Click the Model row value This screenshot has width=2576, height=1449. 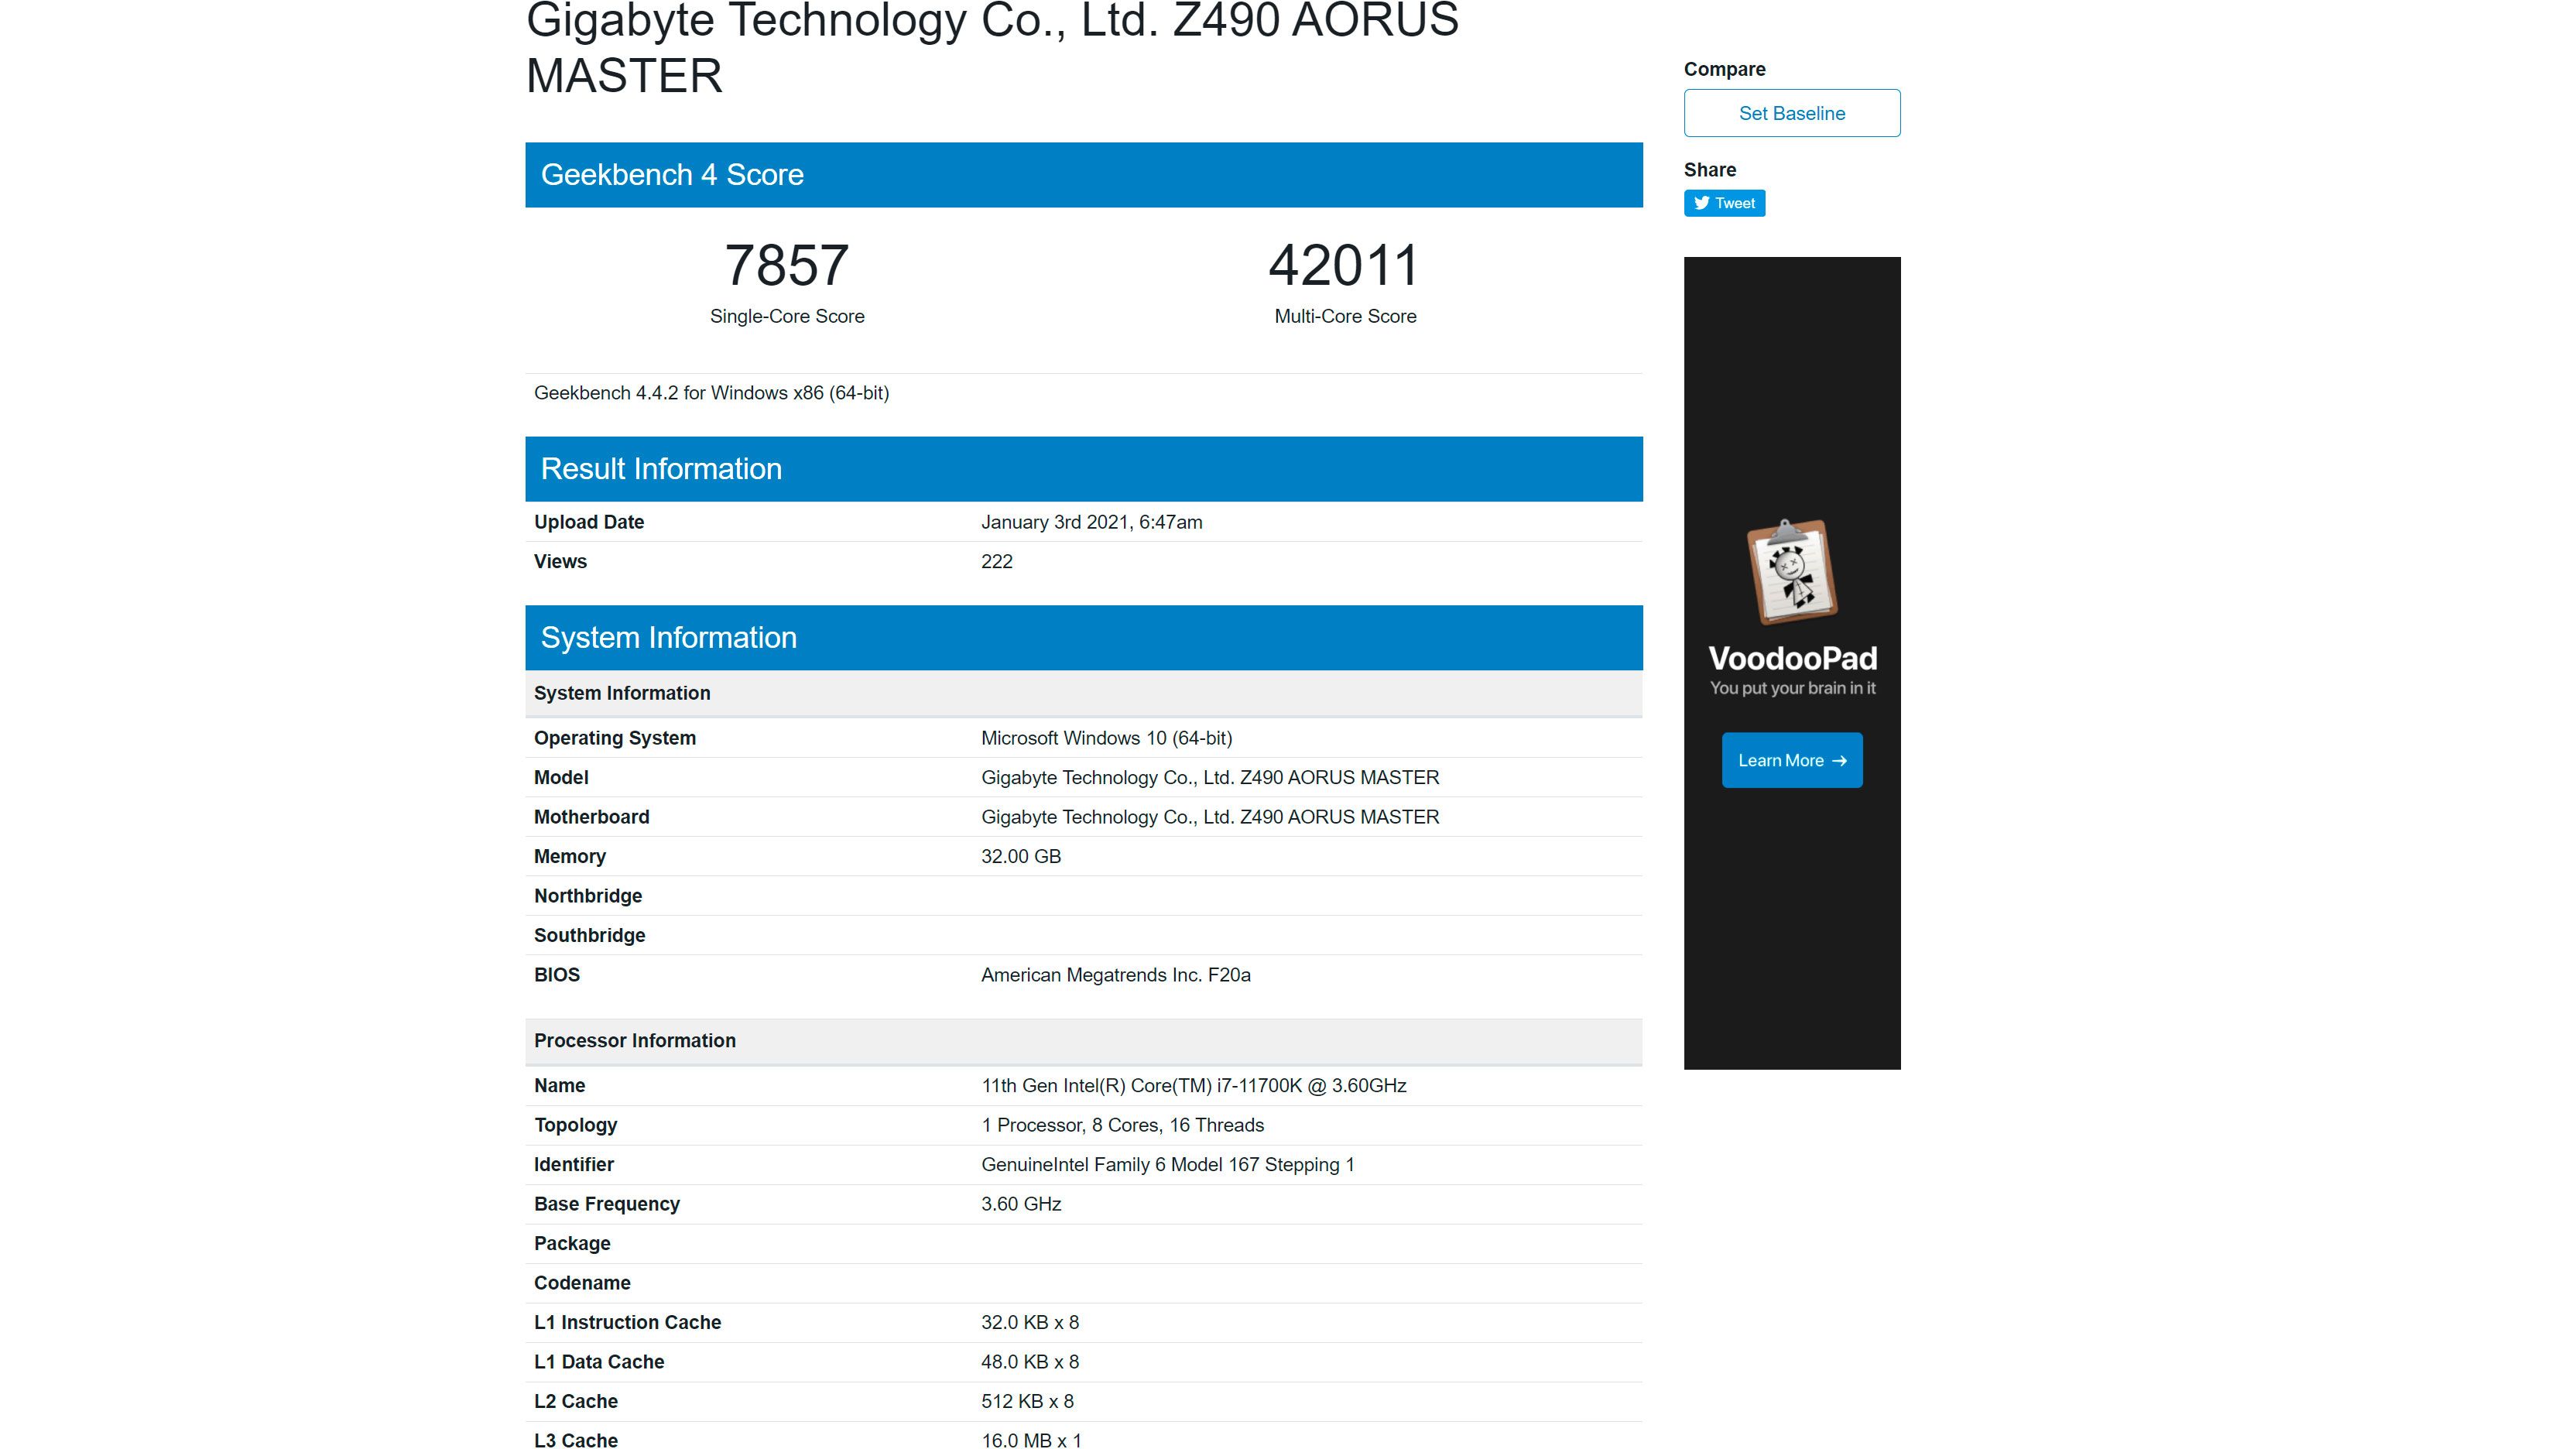click(x=1210, y=778)
